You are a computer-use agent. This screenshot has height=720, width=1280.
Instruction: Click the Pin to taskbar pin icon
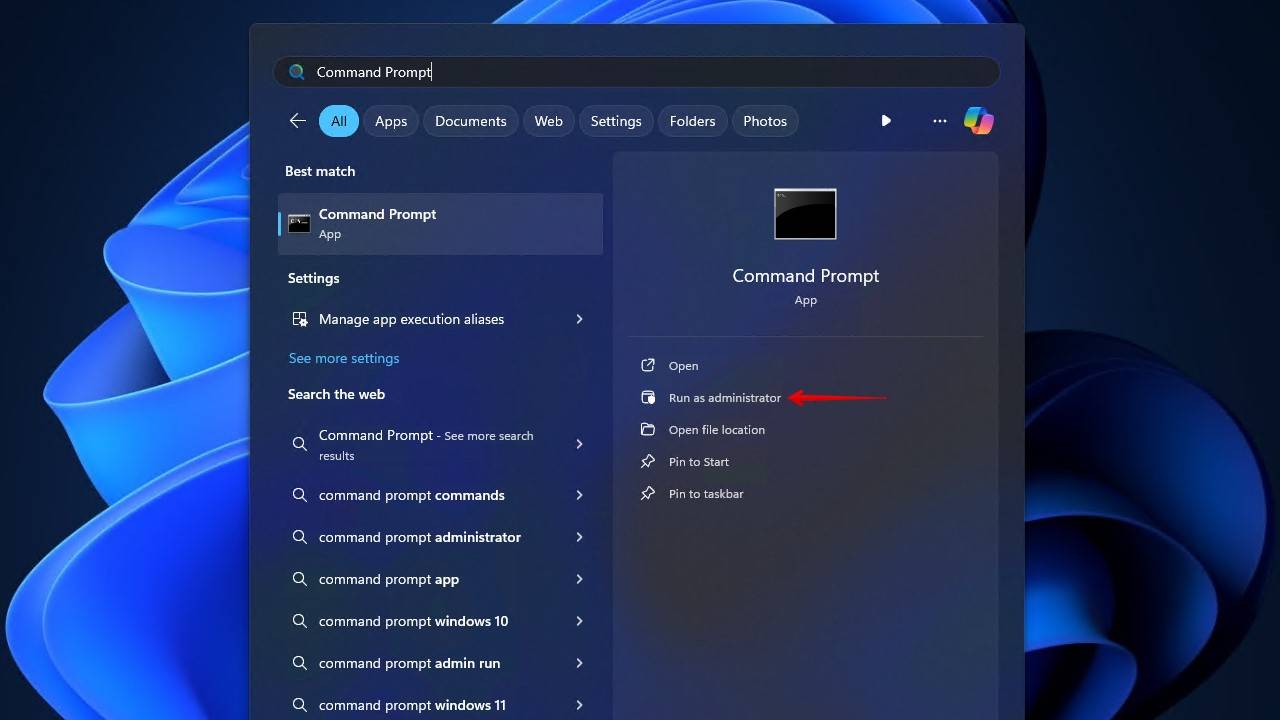648,494
